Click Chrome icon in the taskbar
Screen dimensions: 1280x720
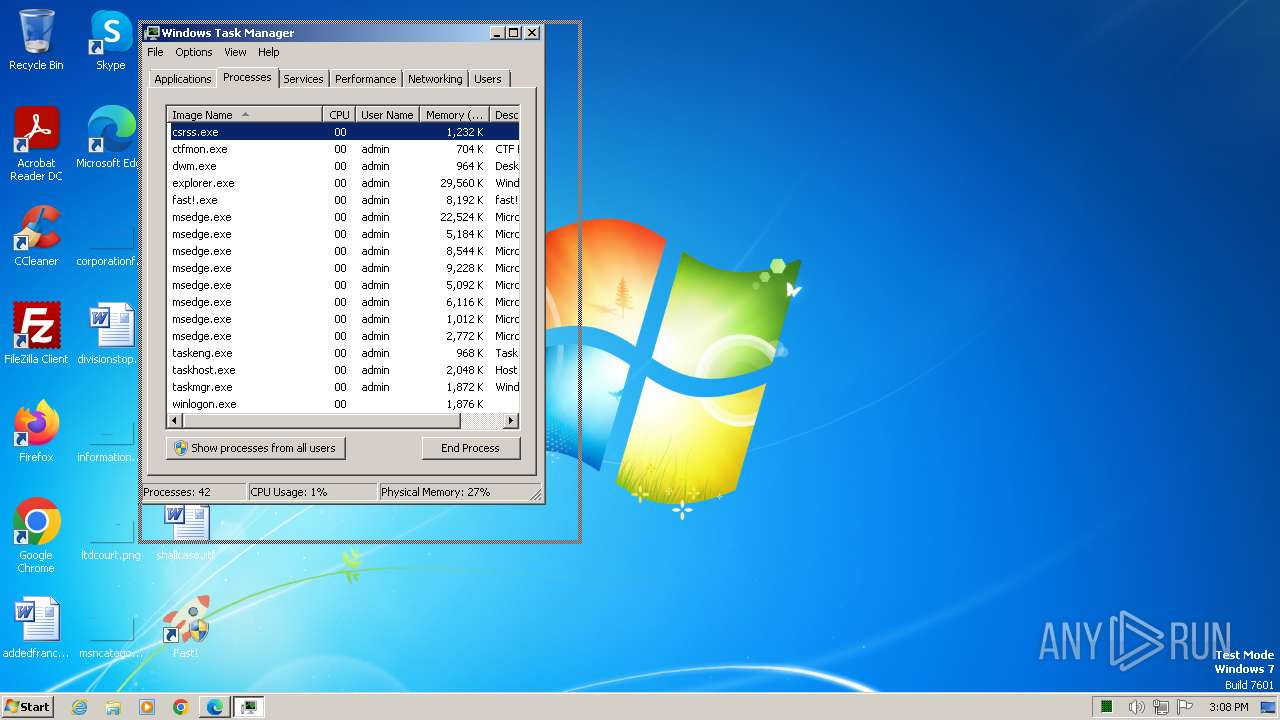[x=181, y=707]
